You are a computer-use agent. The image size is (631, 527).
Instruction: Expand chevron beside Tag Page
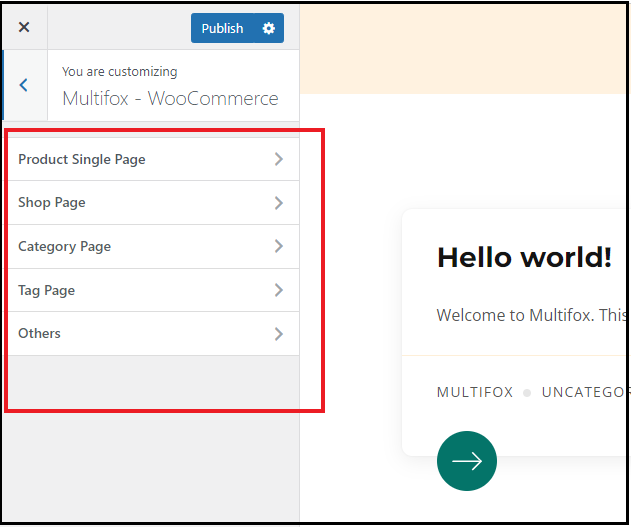(278, 290)
